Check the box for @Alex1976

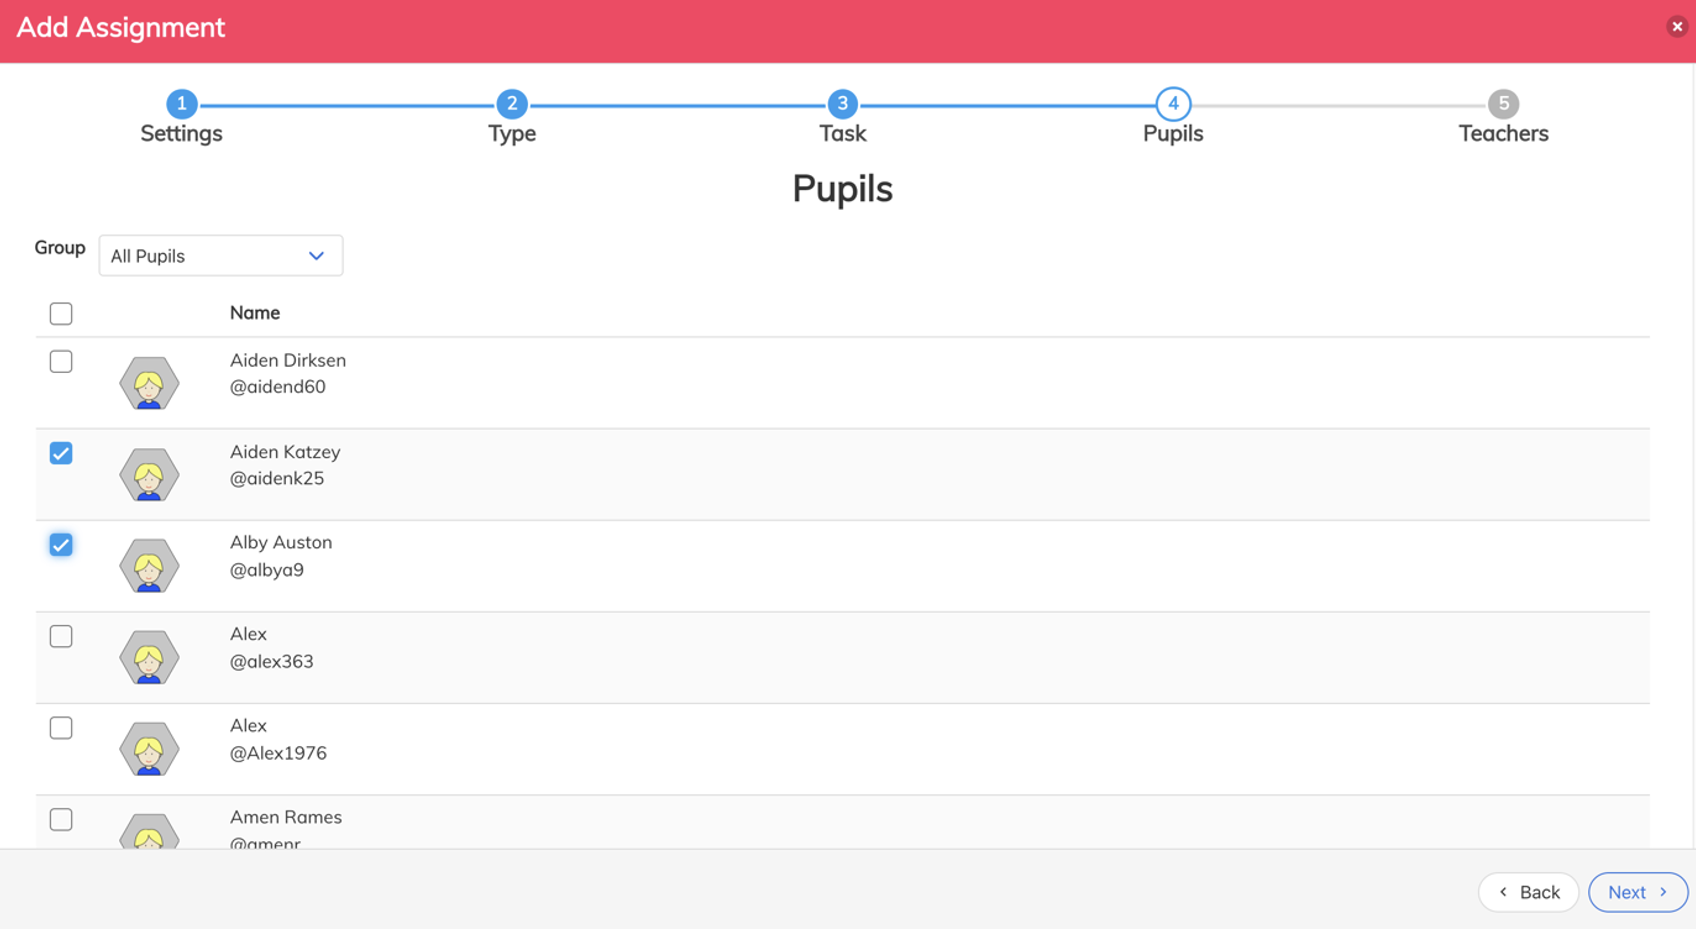61,728
